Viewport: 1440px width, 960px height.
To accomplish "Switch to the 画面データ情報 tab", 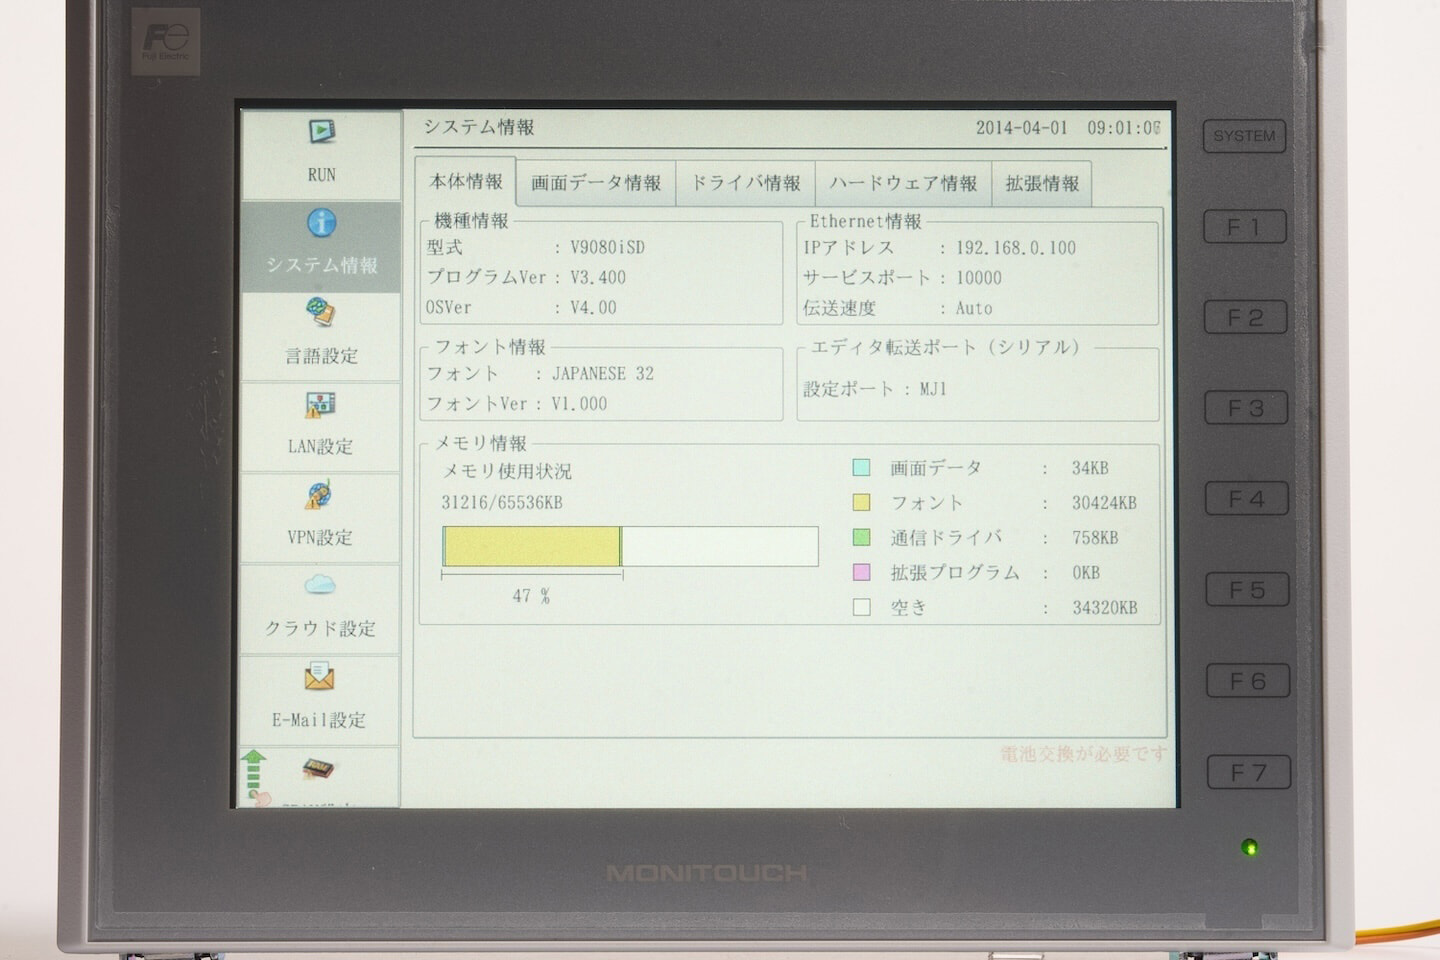I will click(x=595, y=184).
